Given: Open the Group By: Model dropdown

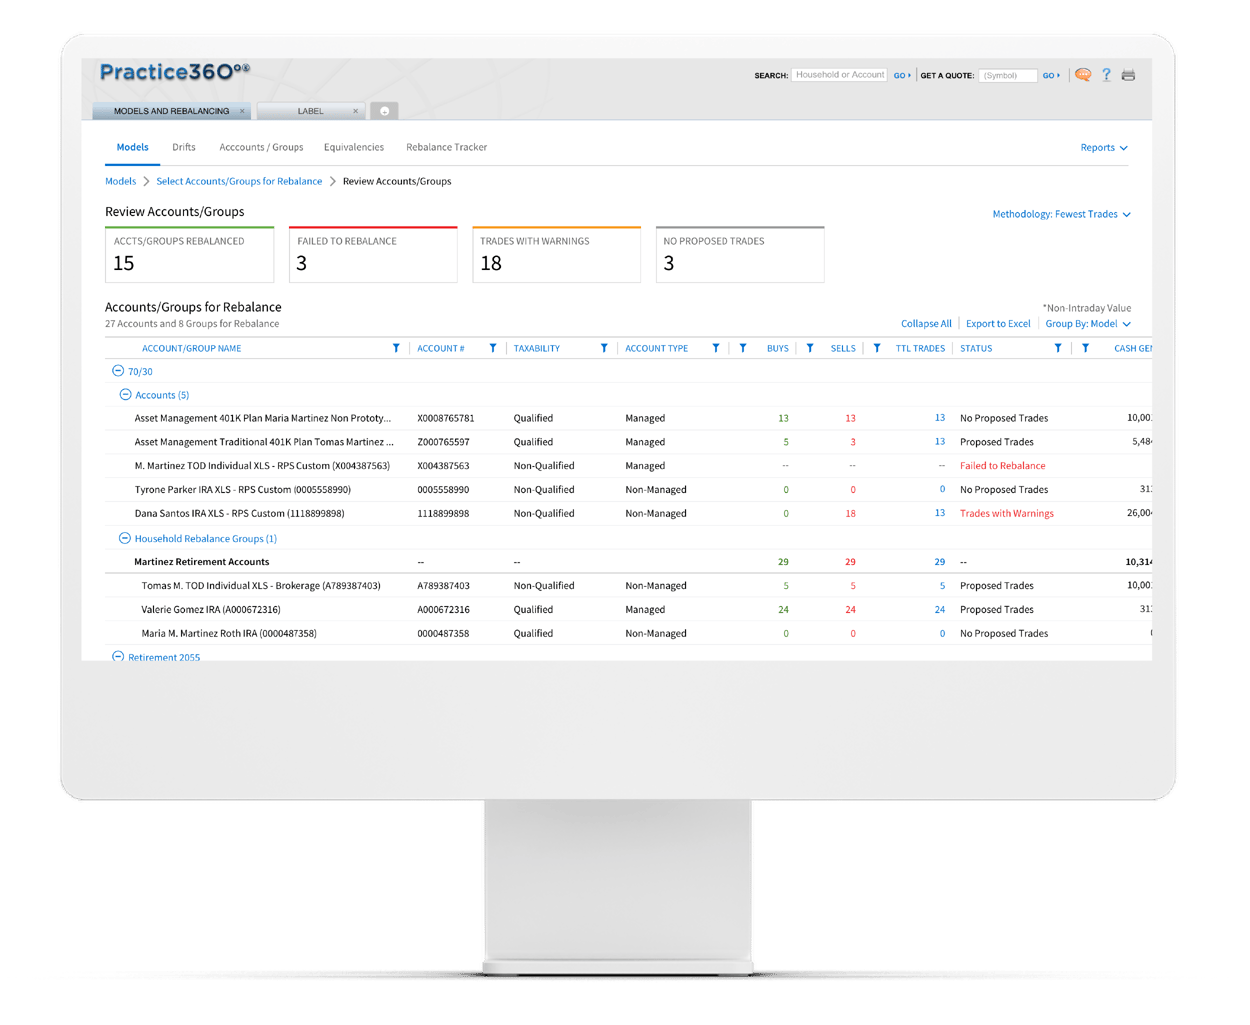Looking at the screenshot, I should [1088, 324].
